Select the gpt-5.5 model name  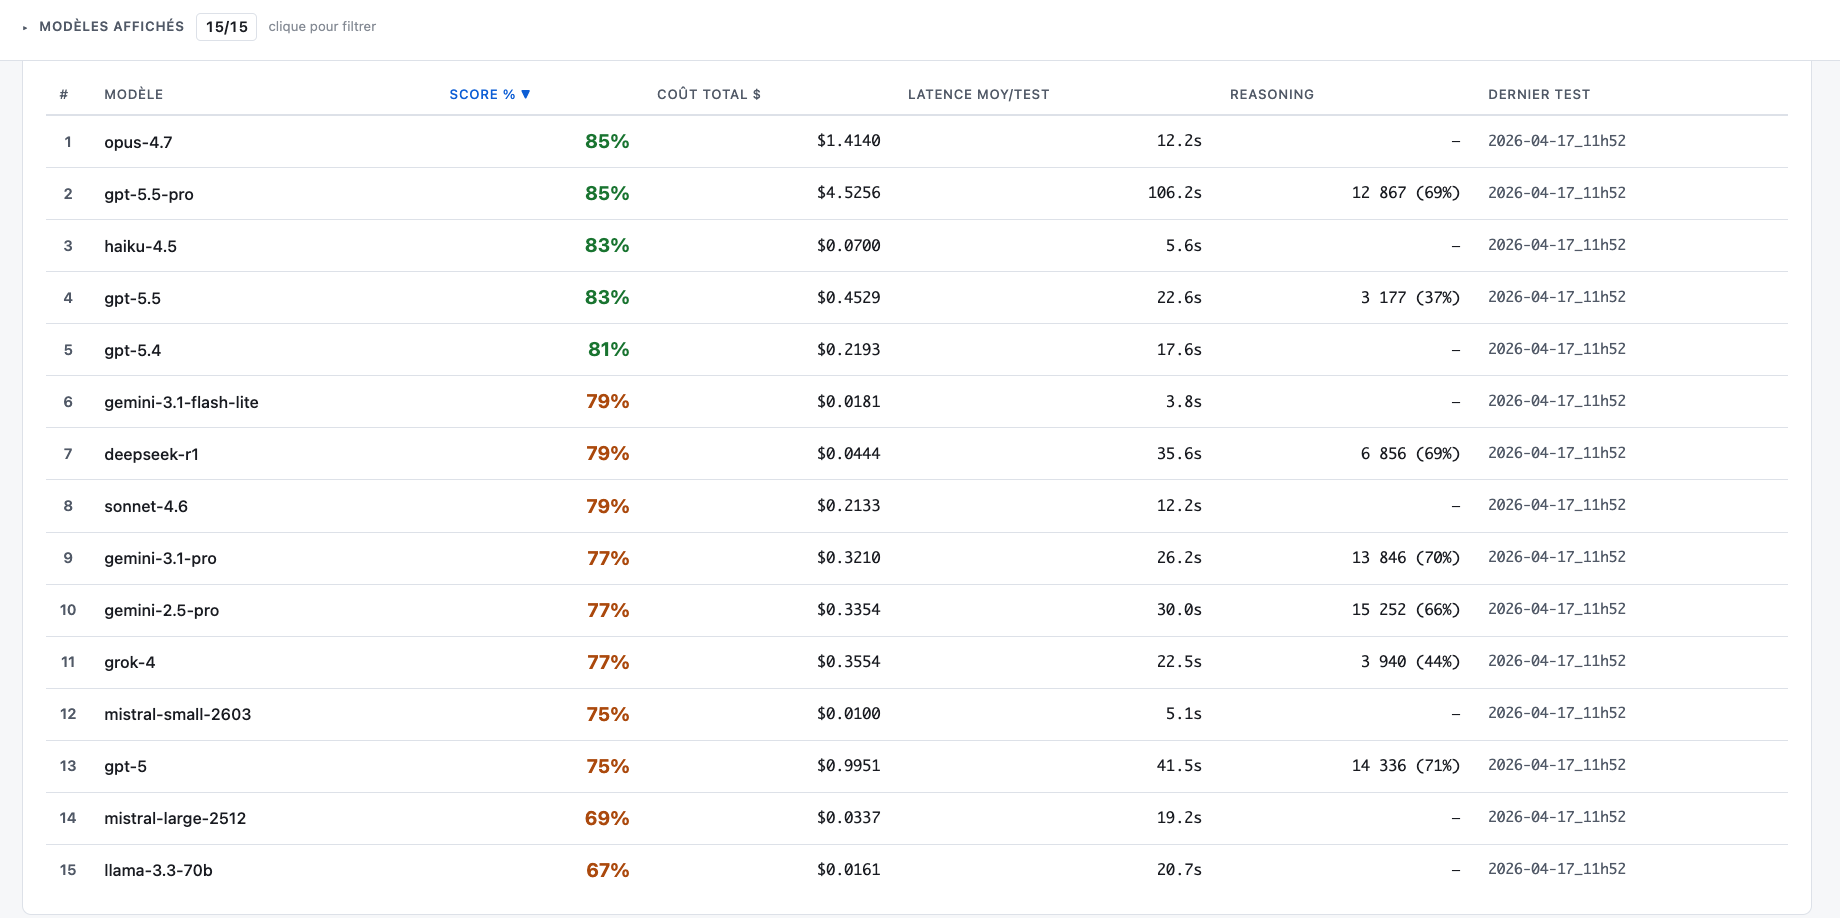[x=132, y=298]
